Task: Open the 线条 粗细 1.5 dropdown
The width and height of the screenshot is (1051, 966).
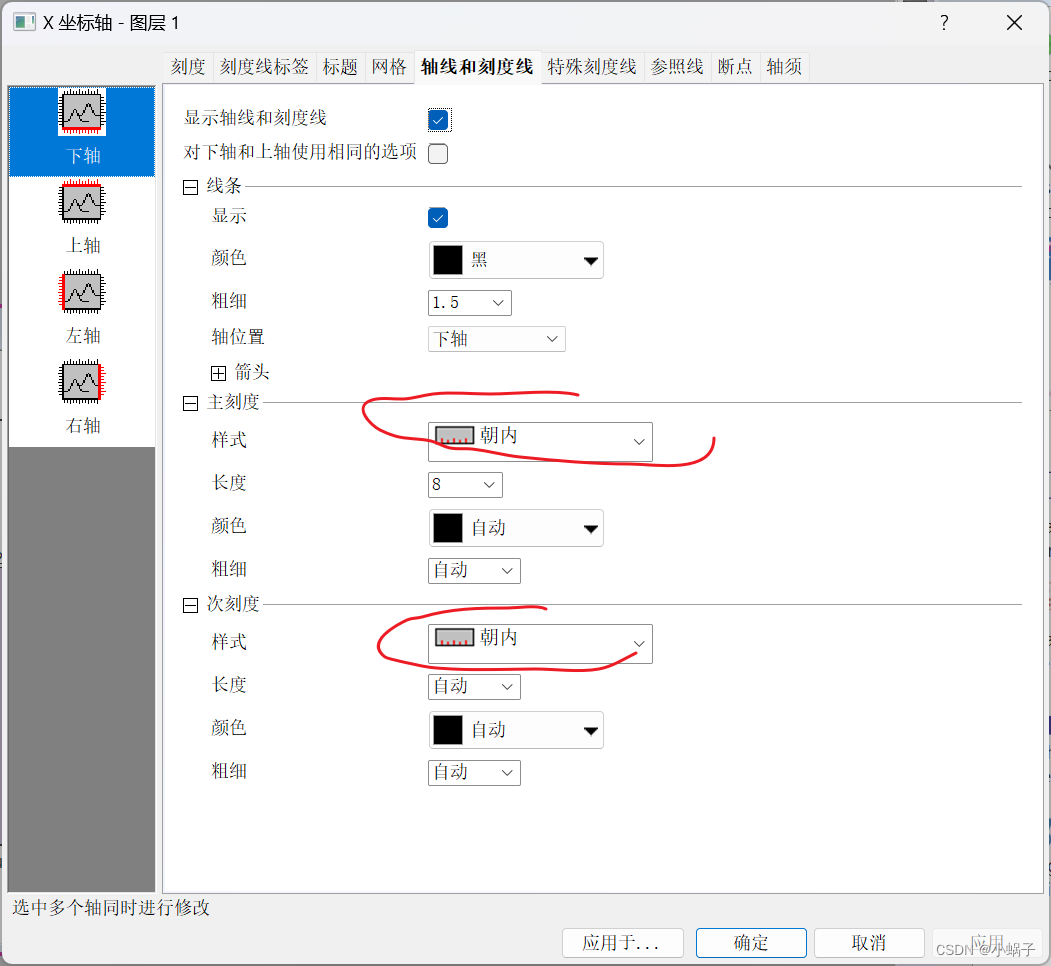Action: point(470,303)
